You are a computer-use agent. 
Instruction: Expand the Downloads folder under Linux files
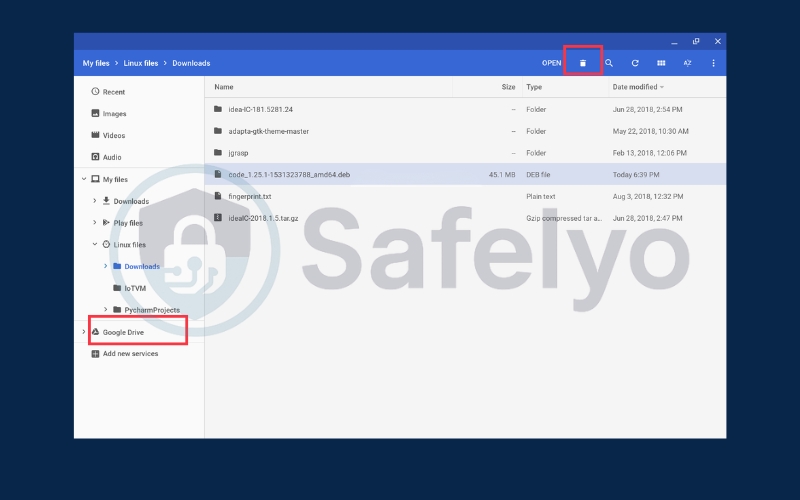[106, 266]
